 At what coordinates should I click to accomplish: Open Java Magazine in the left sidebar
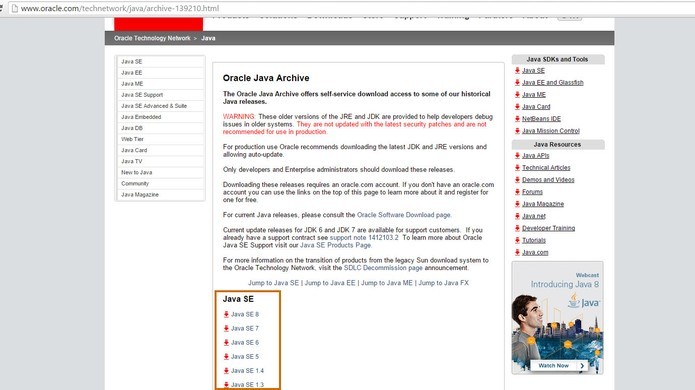160,195
